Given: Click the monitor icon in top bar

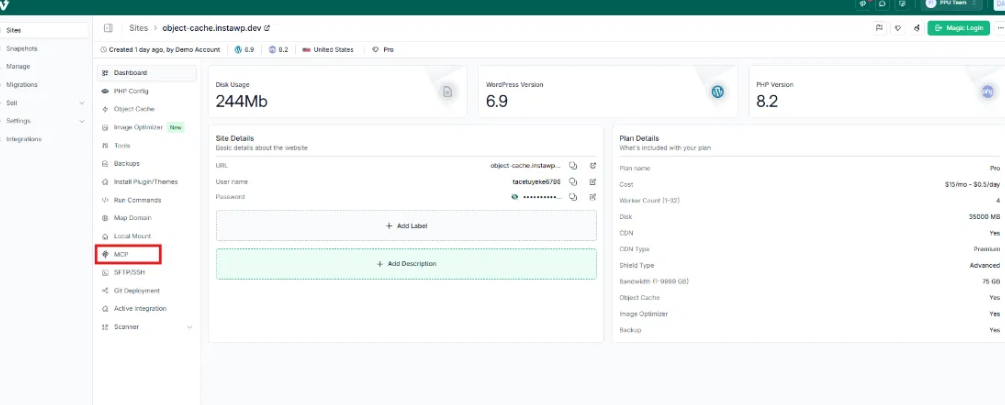Looking at the screenshot, I should pyautogui.click(x=903, y=4).
